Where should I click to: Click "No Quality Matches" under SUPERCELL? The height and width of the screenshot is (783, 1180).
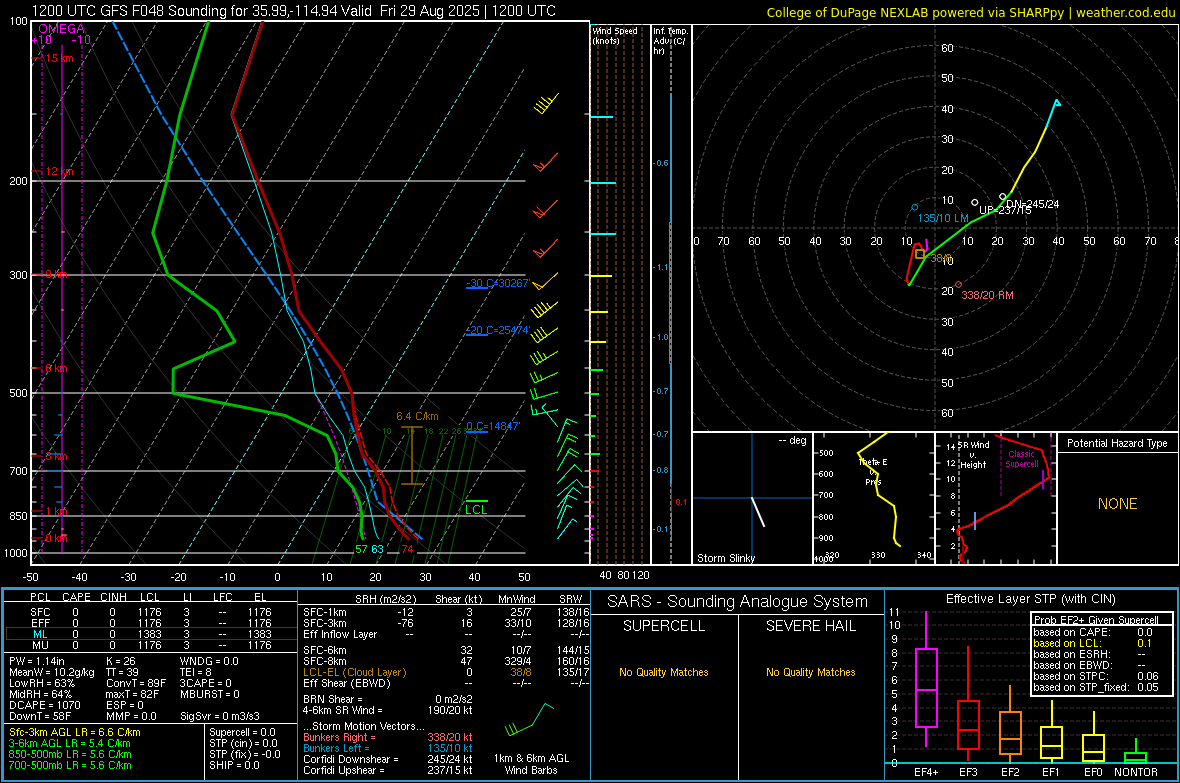[664, 672]
